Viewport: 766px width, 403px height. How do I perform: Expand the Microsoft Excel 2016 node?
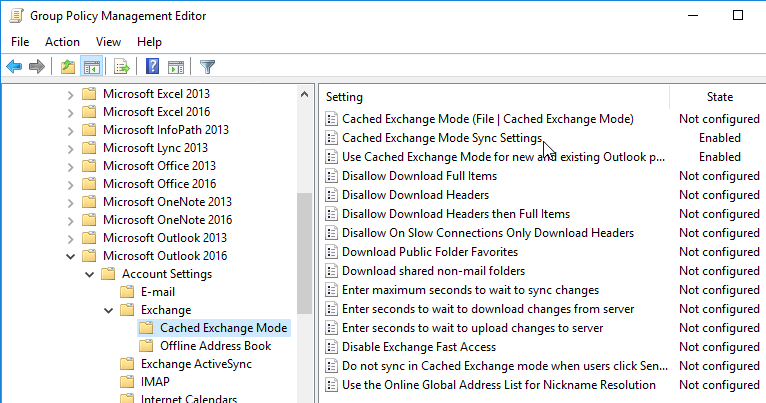70,112
